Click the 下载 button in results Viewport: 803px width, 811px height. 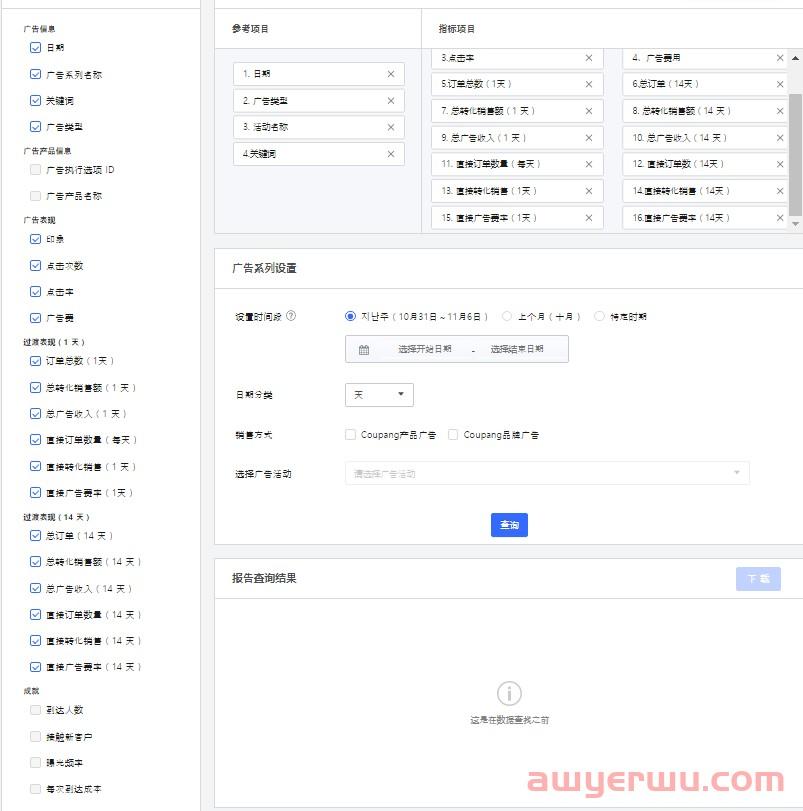[757, 579]
